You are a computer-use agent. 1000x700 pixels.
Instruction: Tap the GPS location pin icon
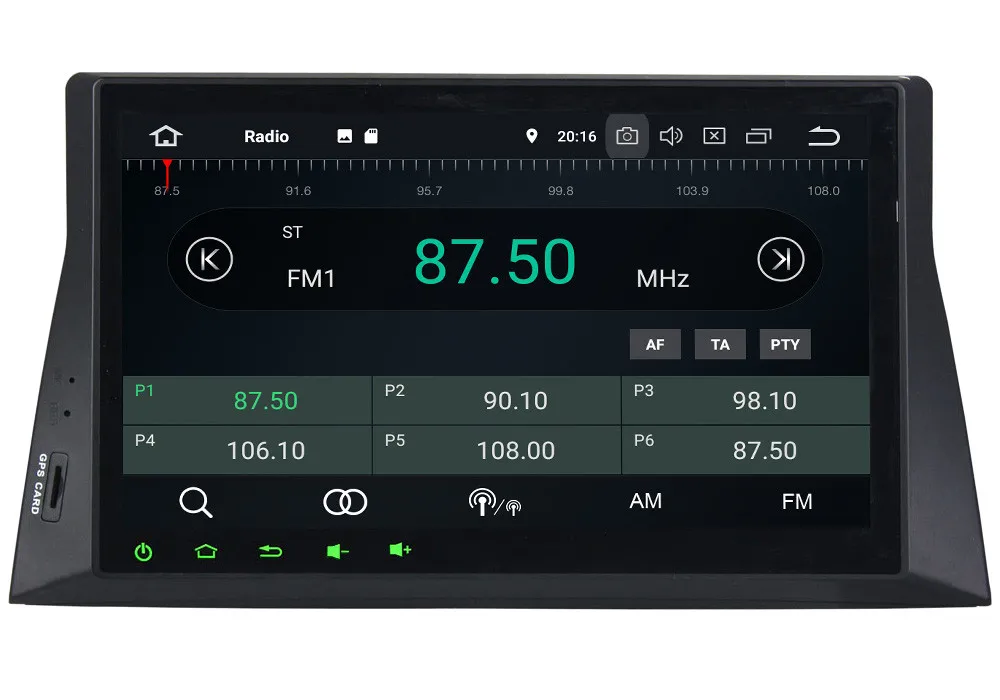[531, 136]
